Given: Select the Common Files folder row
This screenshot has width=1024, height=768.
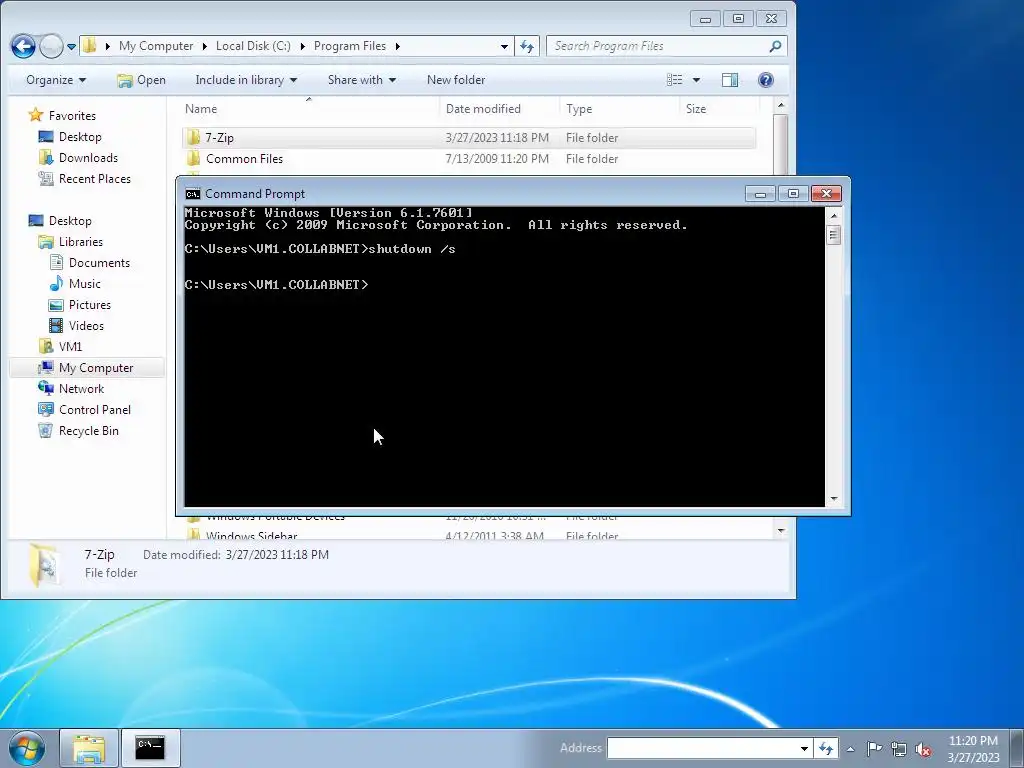Looking at the screenshot, I should (x=469, y=159).
